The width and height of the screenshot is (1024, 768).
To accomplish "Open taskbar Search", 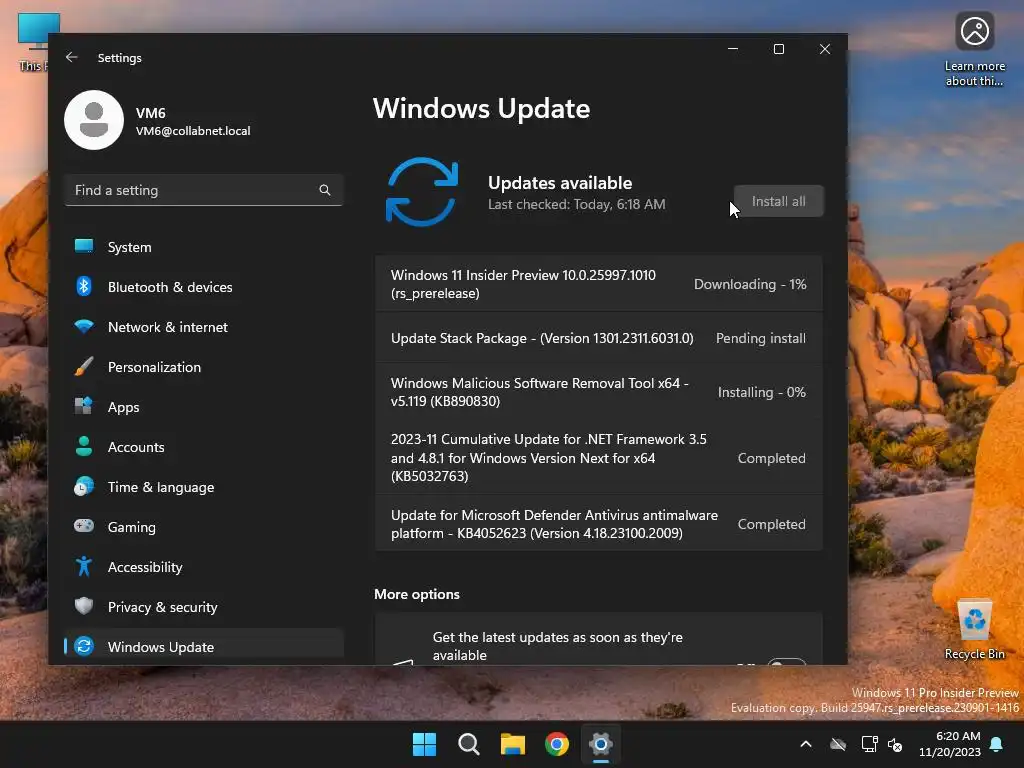I will pyautogui.click(x=468, y=744).
